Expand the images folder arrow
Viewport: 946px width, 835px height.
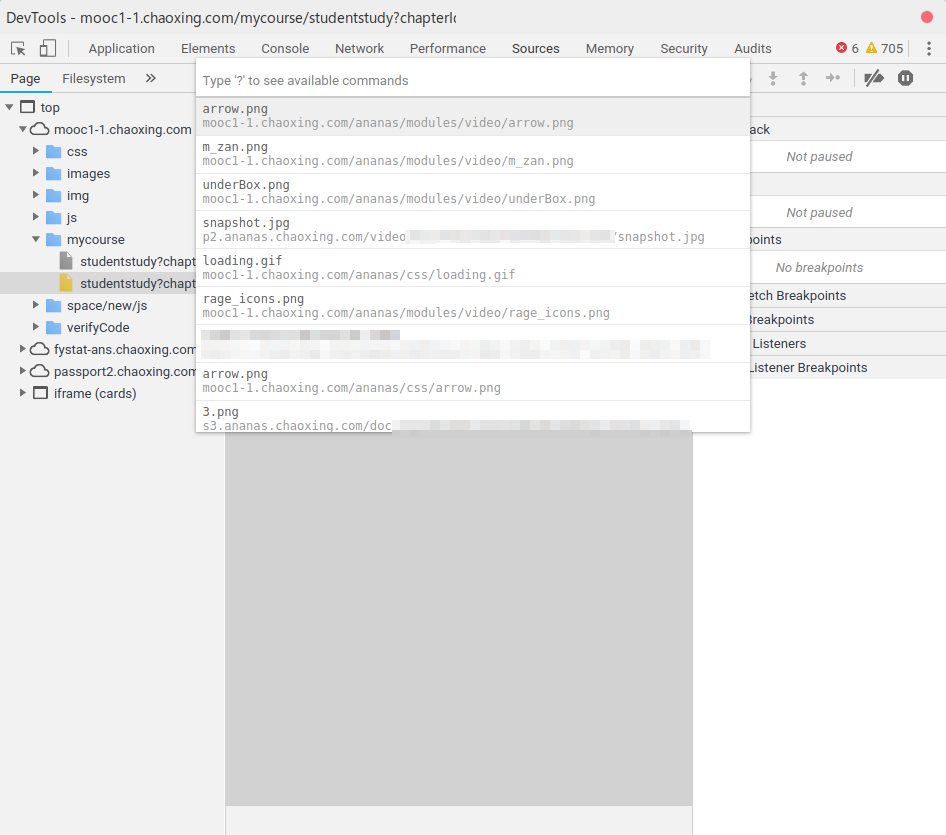point(36,173)
